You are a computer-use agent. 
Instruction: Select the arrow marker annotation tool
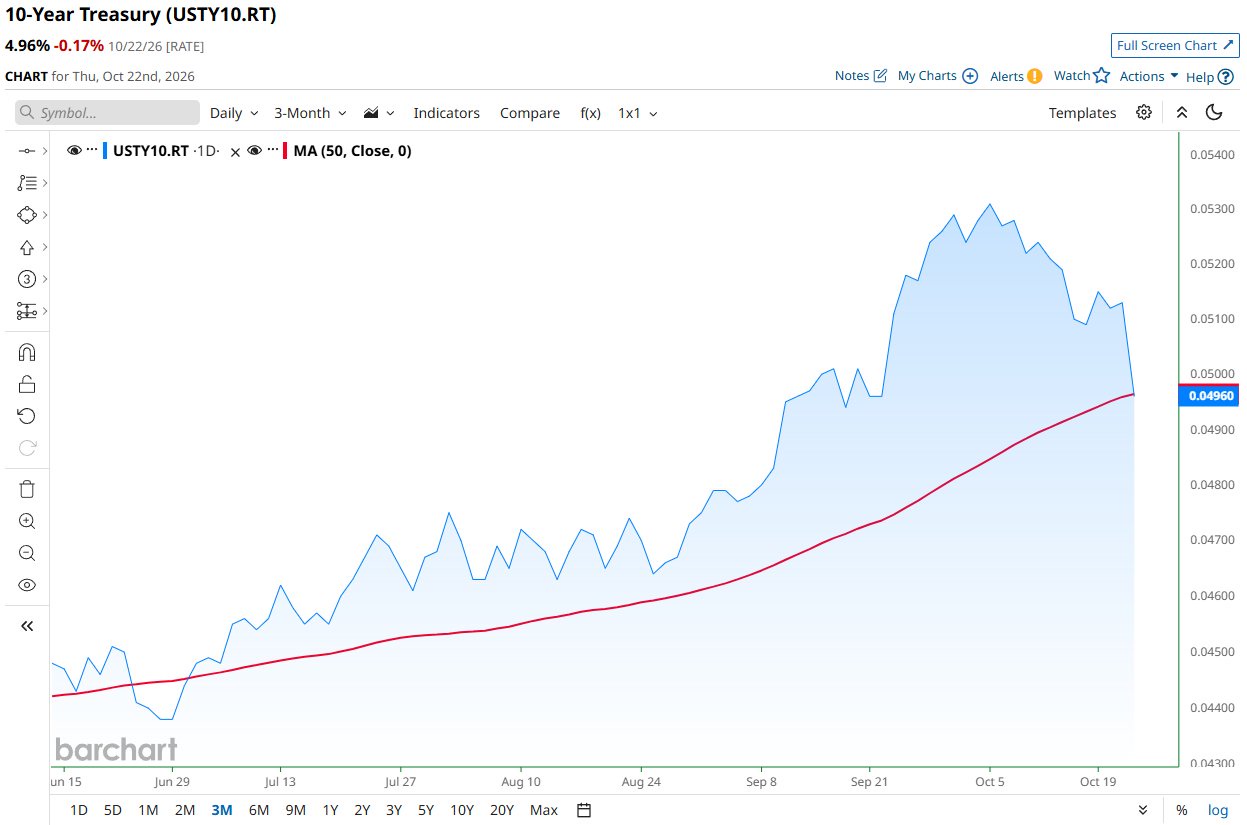tap(27, 247)
